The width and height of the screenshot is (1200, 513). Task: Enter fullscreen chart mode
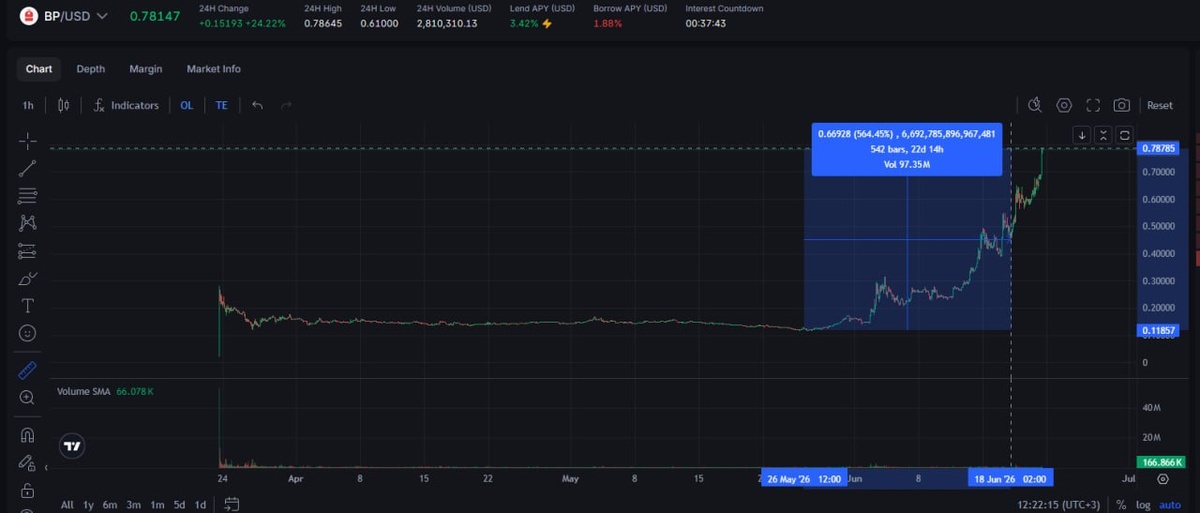[1093, 105]
